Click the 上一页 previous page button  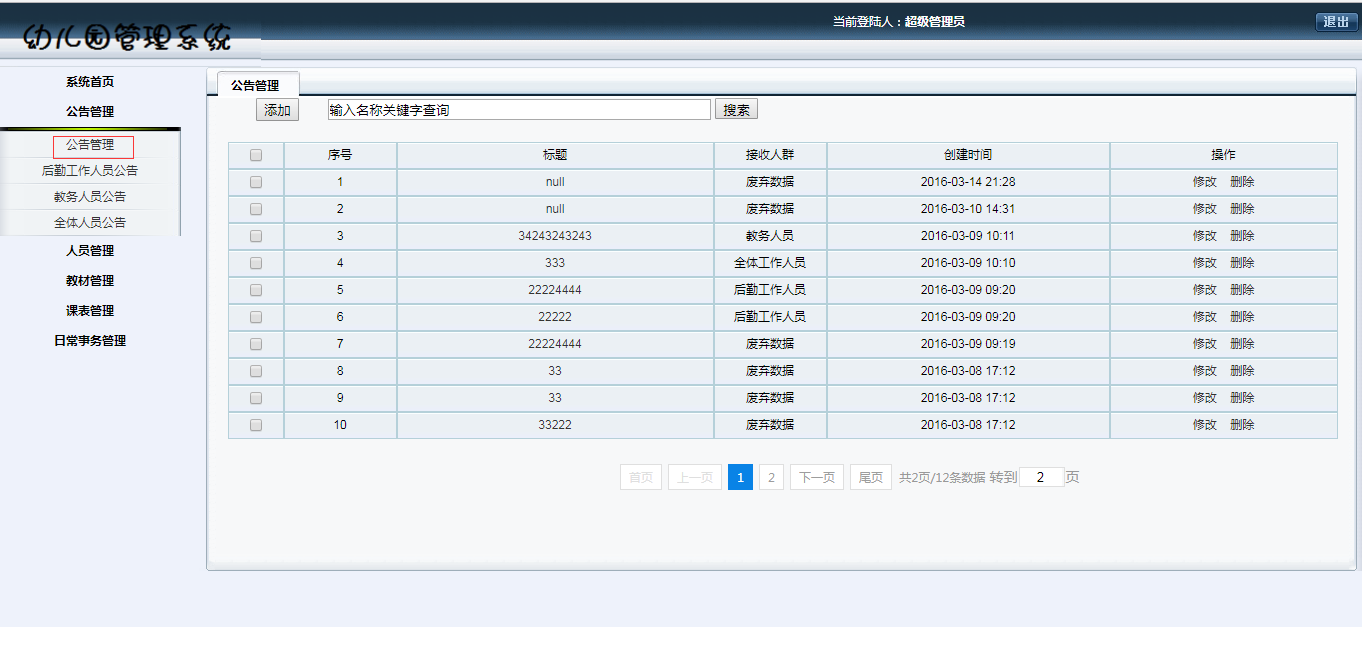click(695, 477)
